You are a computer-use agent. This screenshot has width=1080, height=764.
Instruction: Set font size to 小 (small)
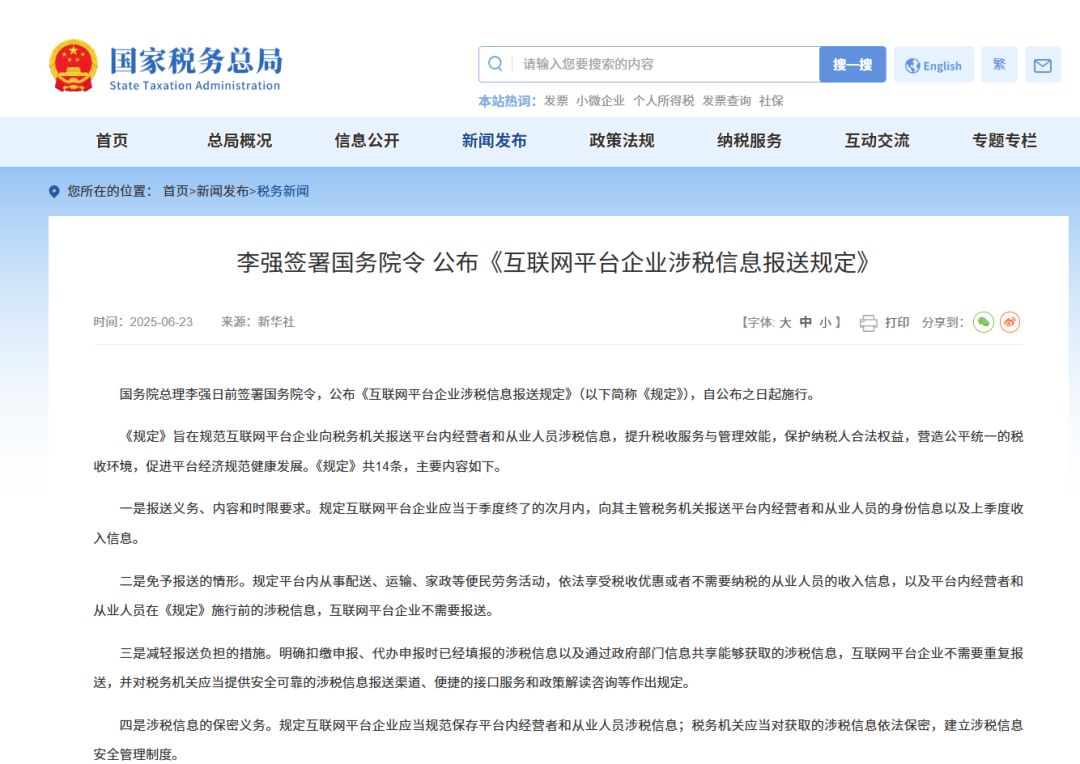pyautogui.click(x=827, y=322)
